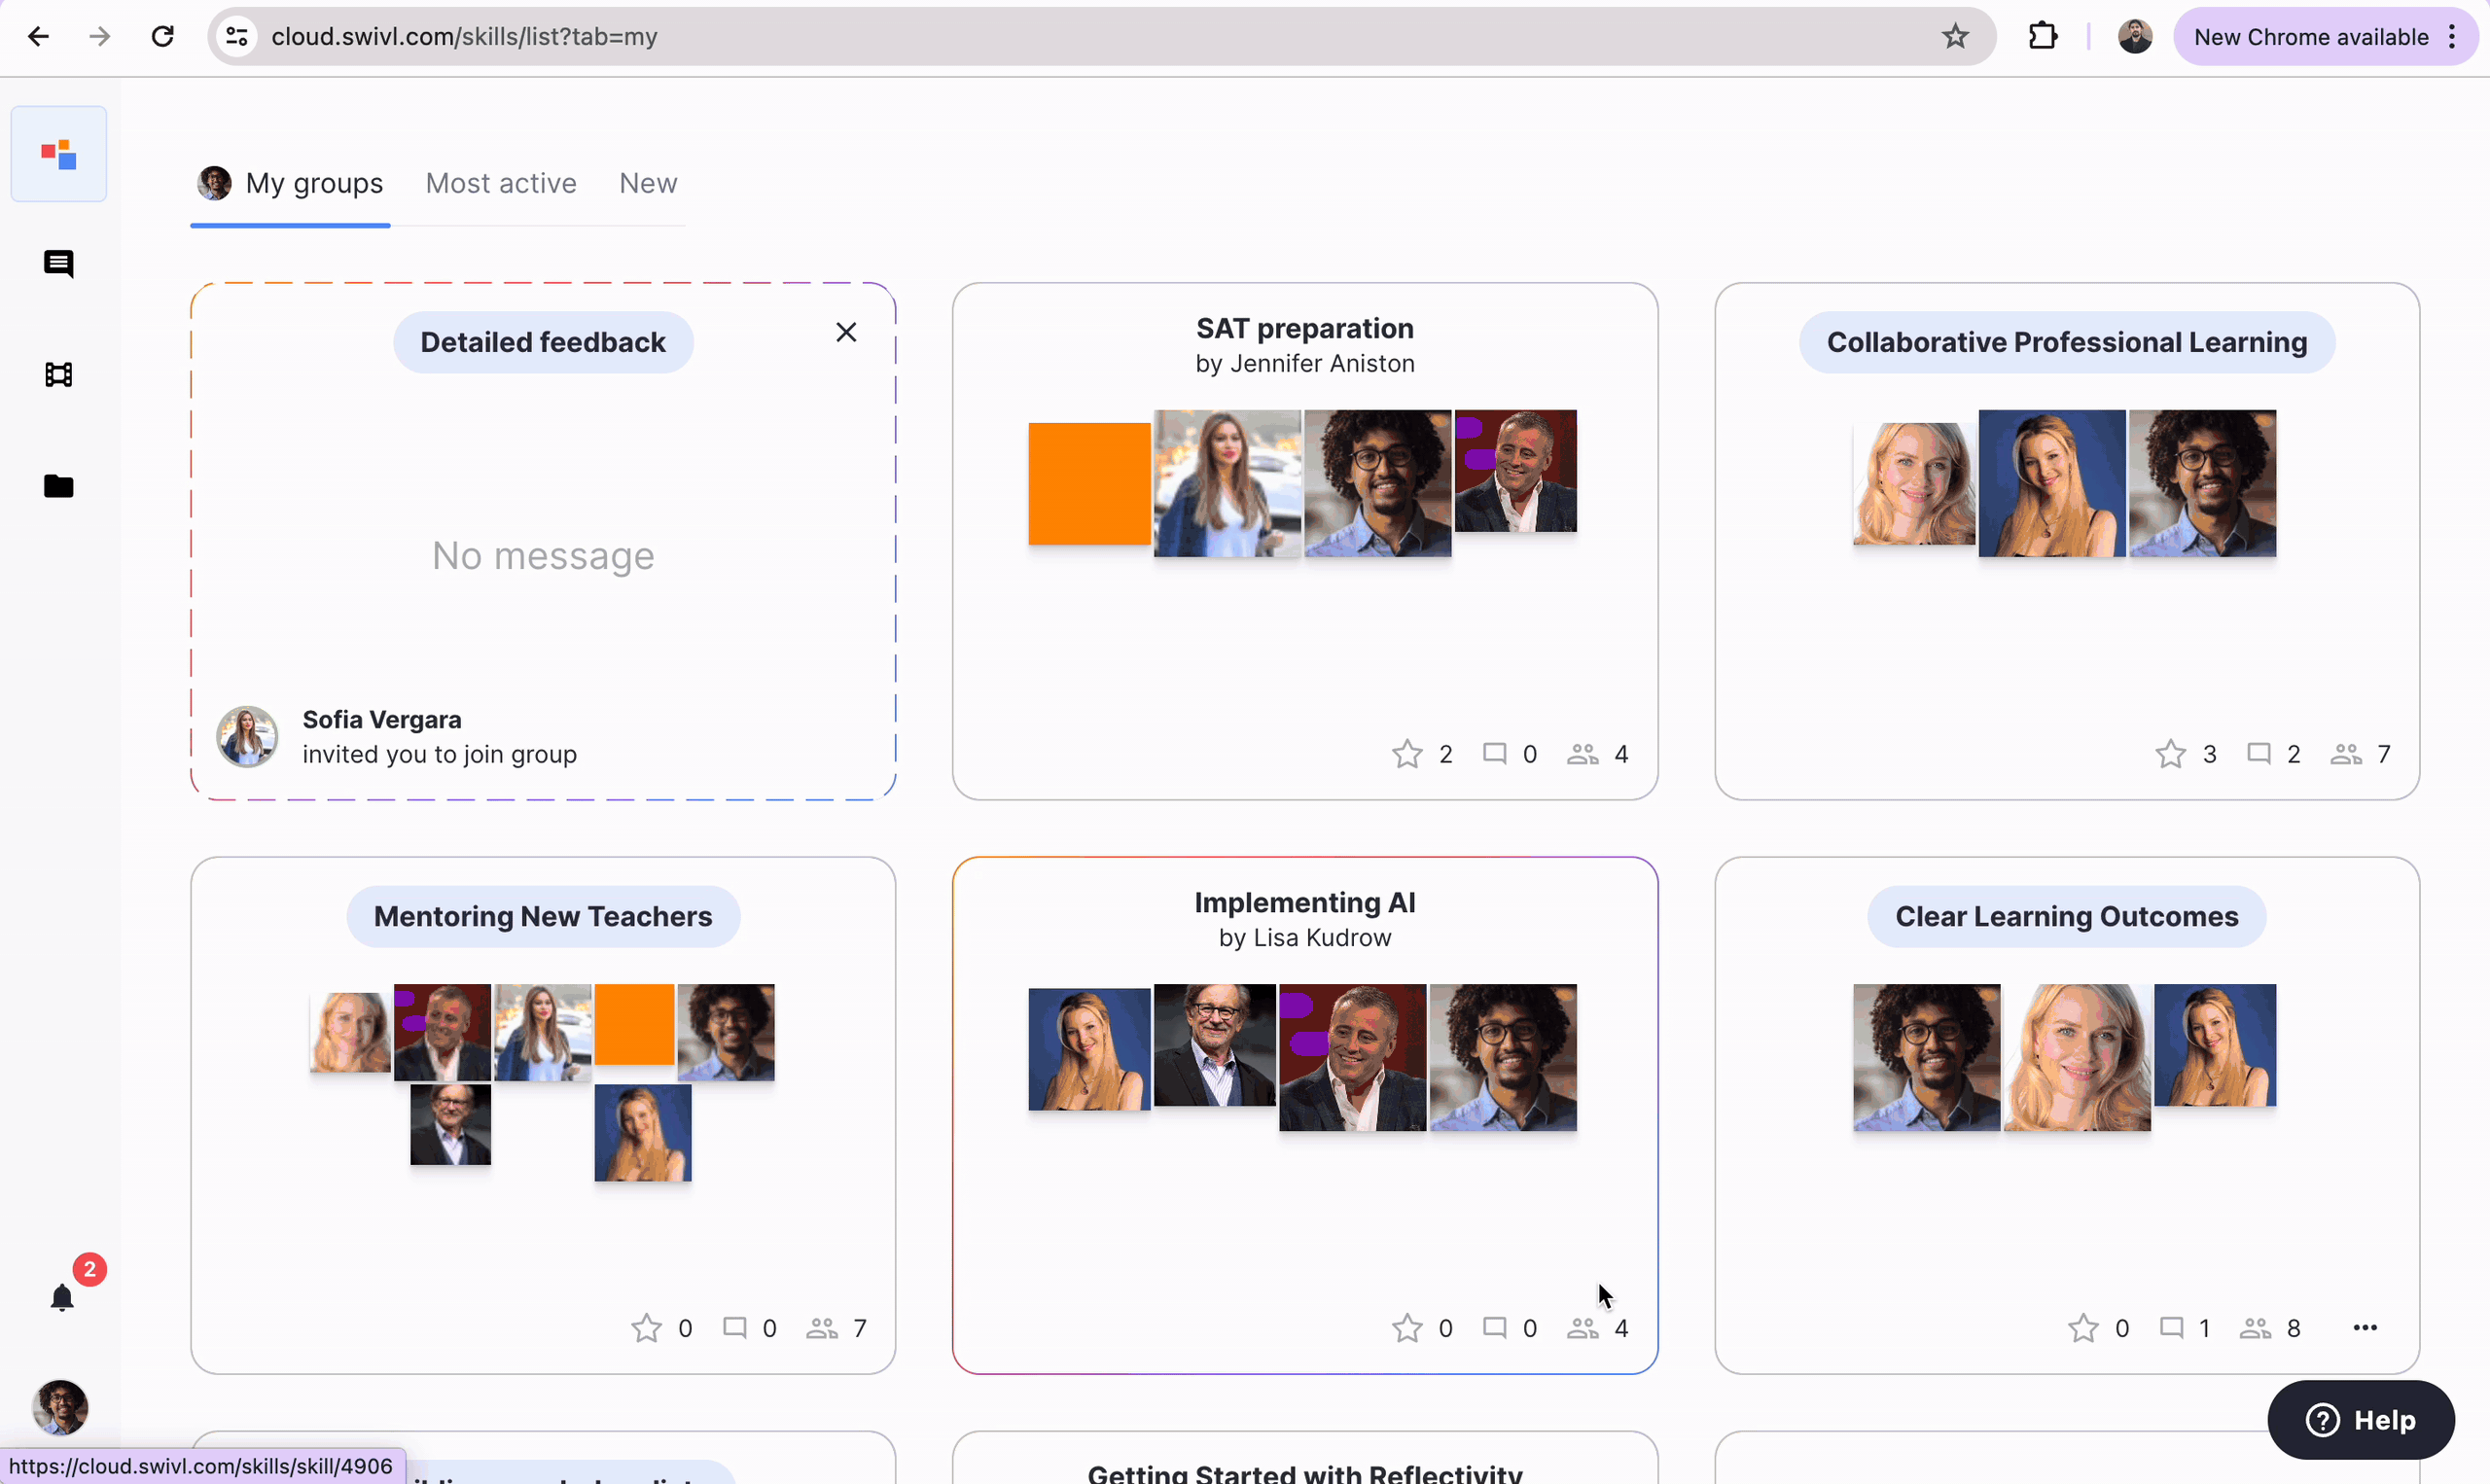Click the chat/messages icon in sidebar
Screen dimensions: 2490x1484
click(58, 262)
